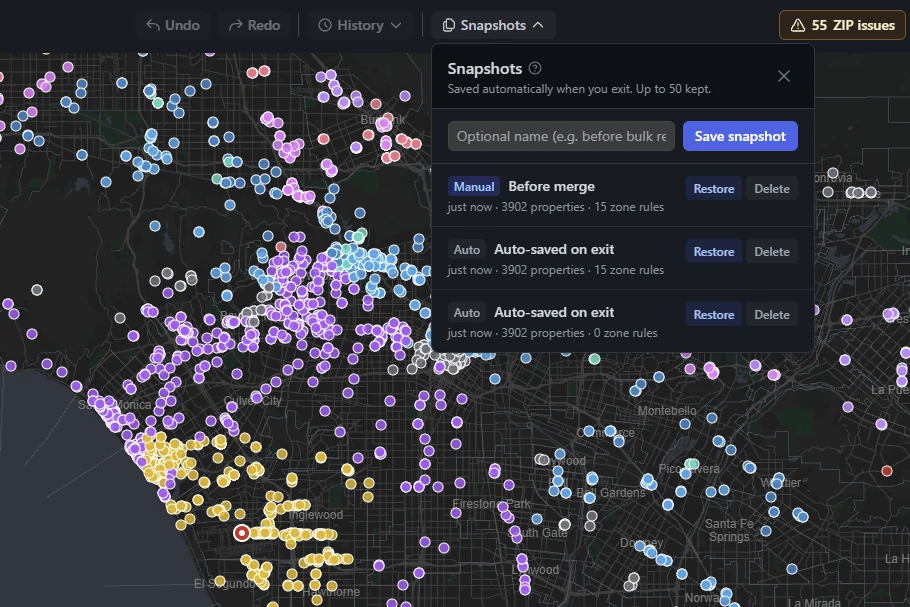The image size is (910, 607).
Task: Delete auto-saved snapshot with 0 zone rules
Action: [771, 315]
